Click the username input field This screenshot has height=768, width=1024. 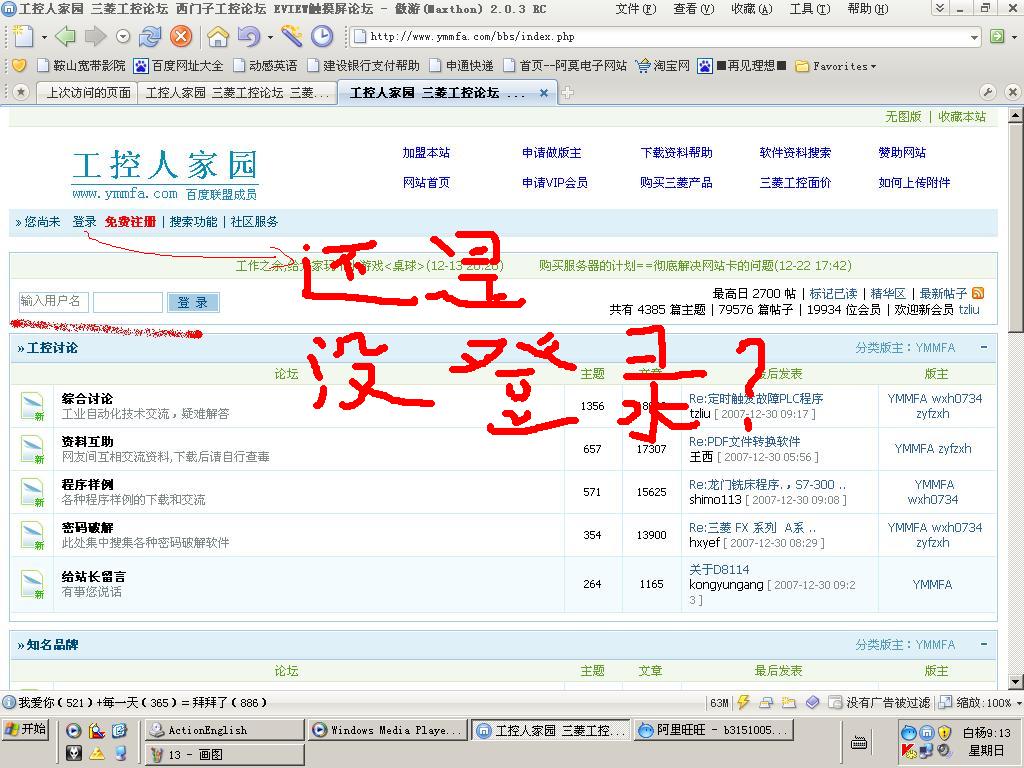[x=53, y=301]
